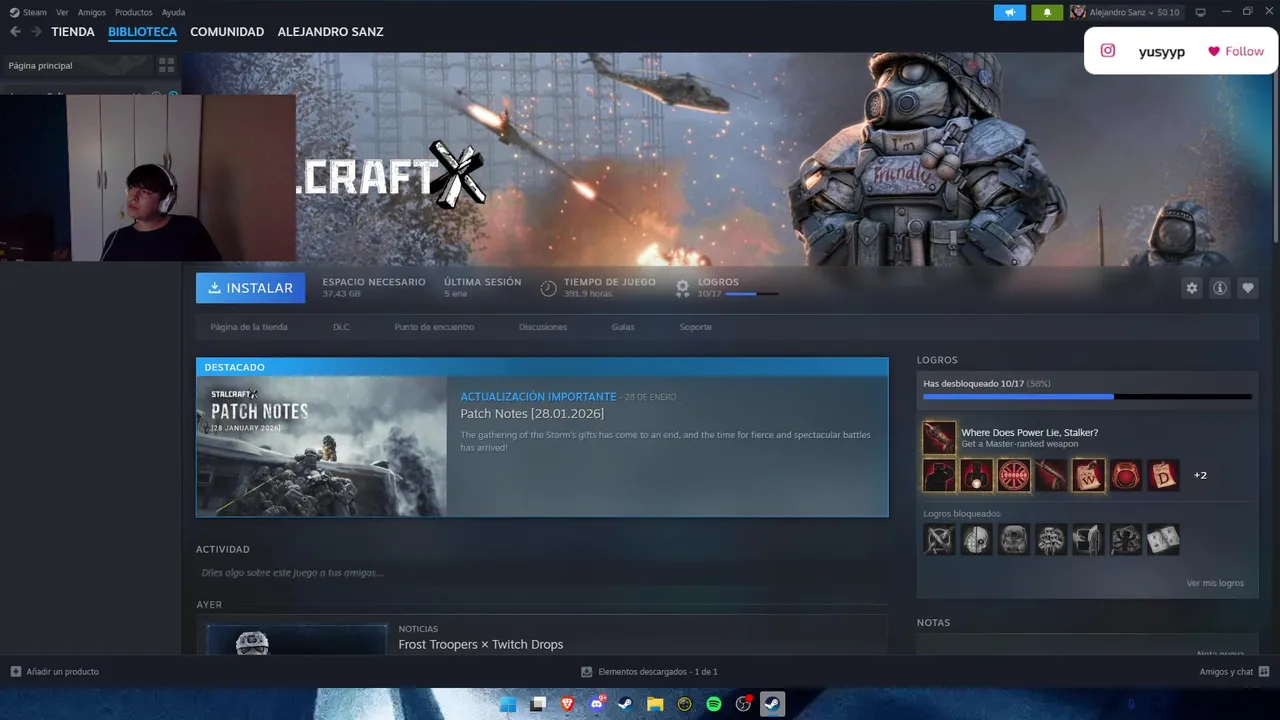The width and height of the screenshot is (1280, 720).
Task: Click the Has desbloqueado 10/17 progress bar
Action: click(x=1087, y=397)
